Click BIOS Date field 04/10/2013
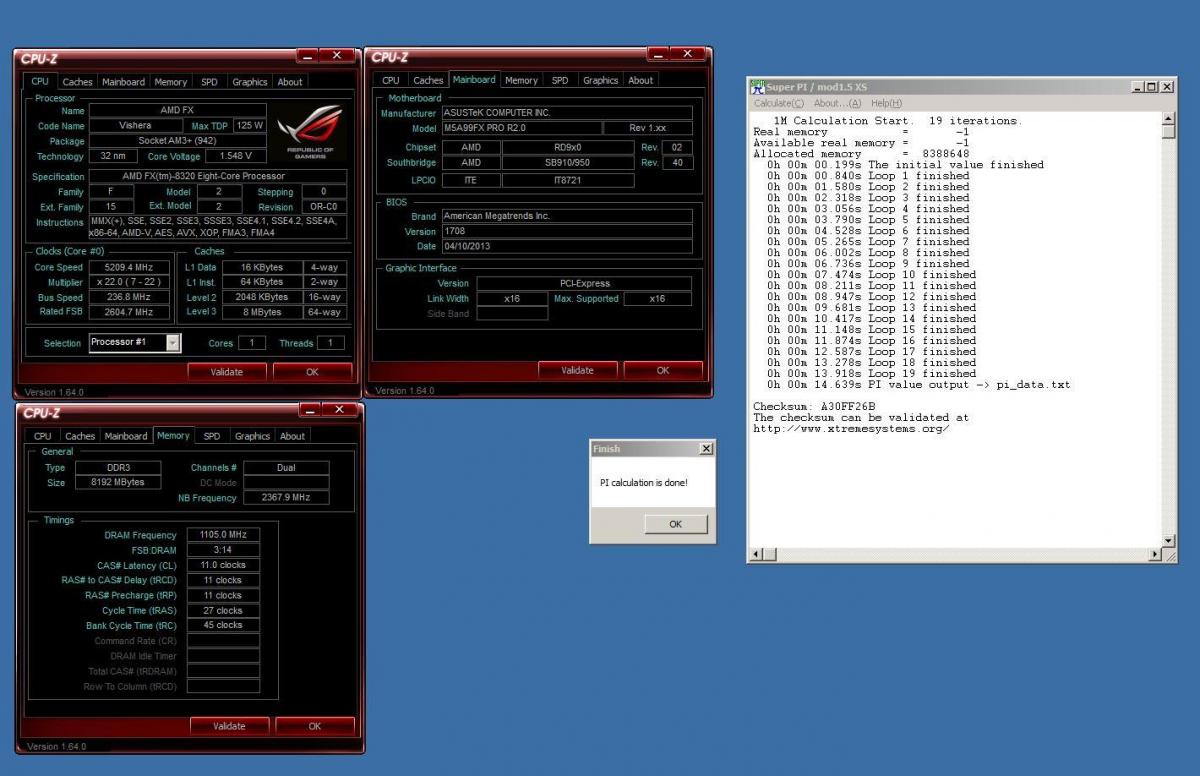This screenshot has width=1200, height=776. pyautogui.click(x=567, y=246)
